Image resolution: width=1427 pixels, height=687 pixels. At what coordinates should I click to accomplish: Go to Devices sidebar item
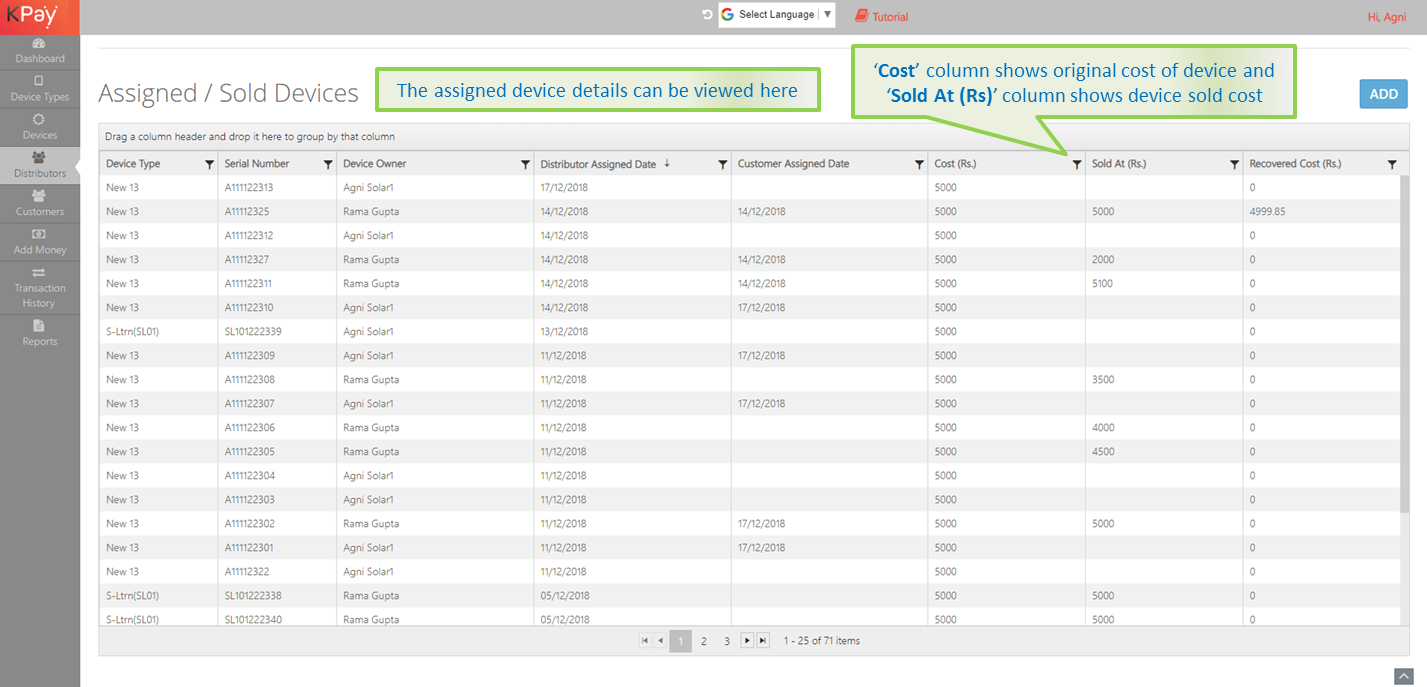click(x=39, y=127)
